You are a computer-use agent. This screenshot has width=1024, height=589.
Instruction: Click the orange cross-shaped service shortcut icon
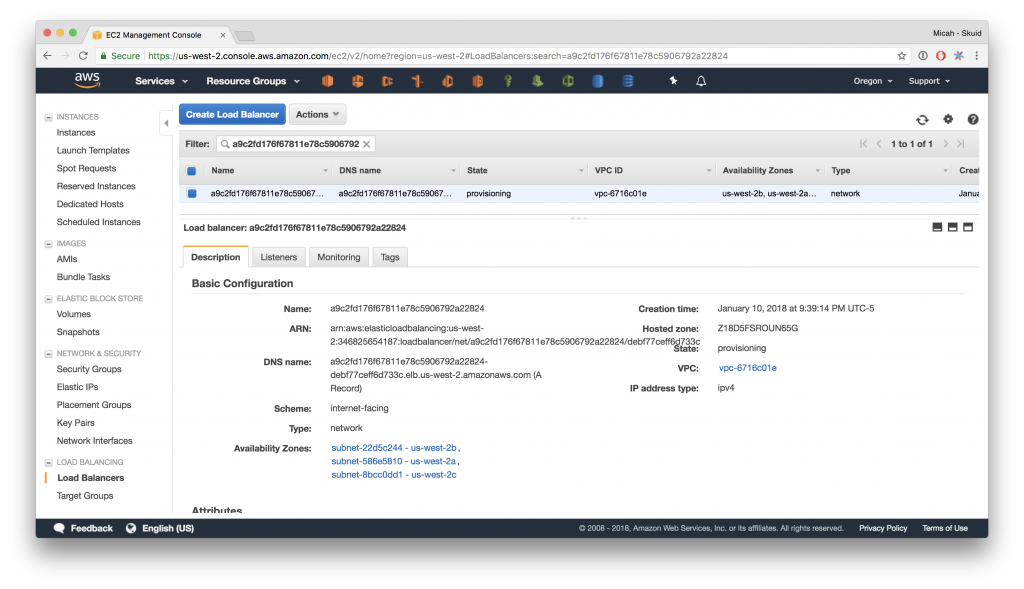[417, 81]
